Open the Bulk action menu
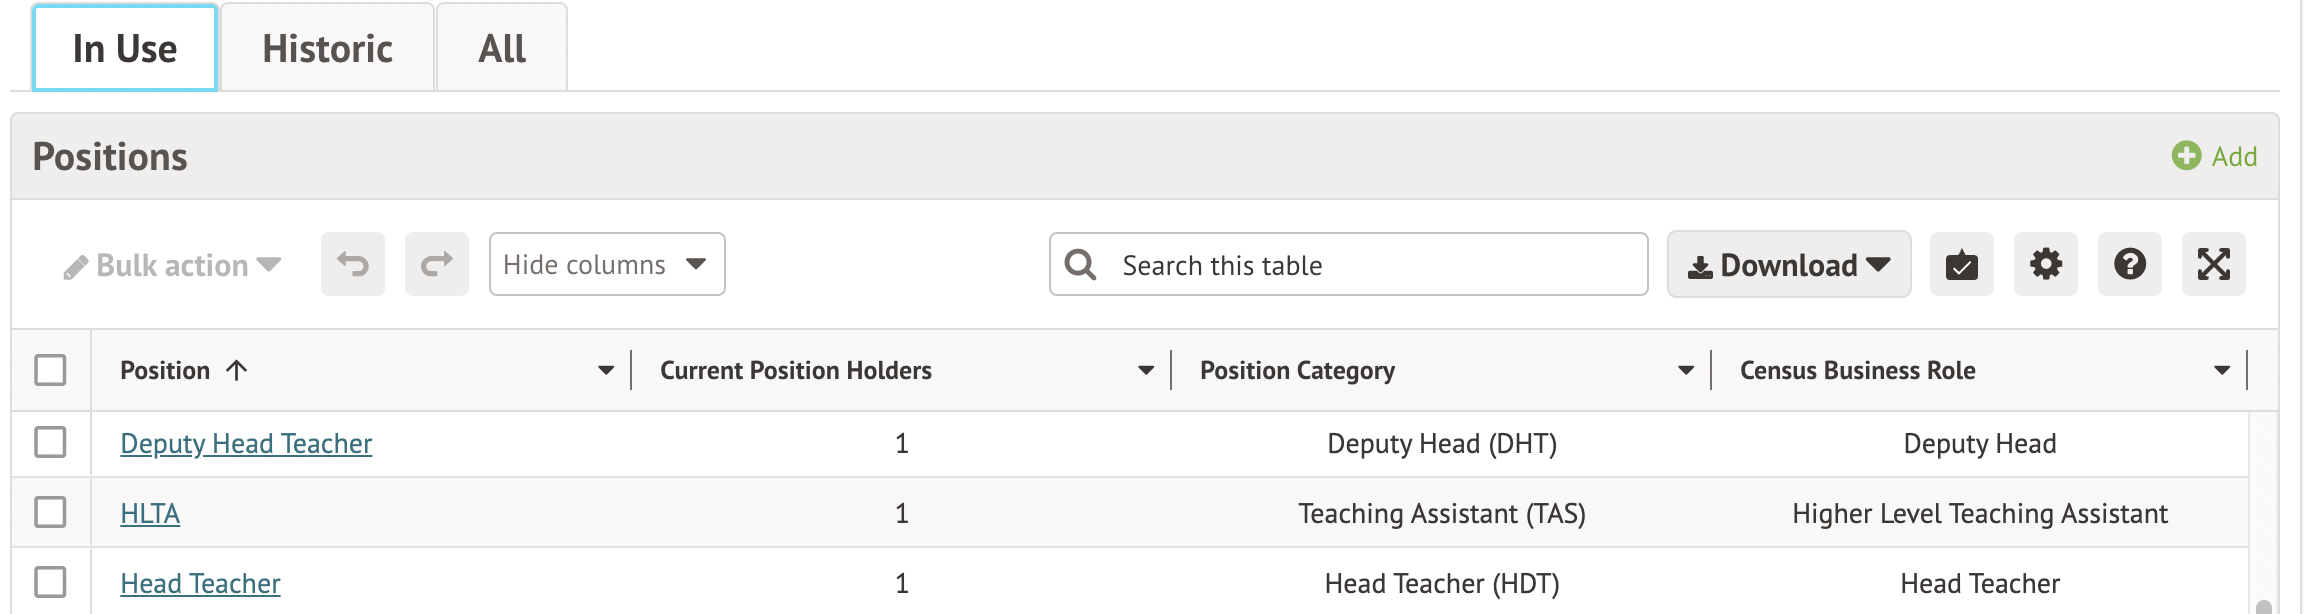Image resolution: width=2304 pixels, height=614 pixels. [172, 266]
